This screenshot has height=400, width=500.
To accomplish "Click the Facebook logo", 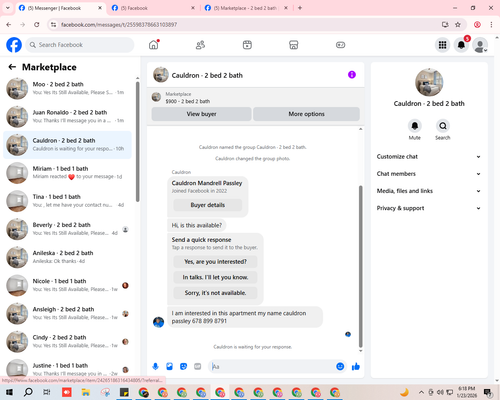I will point(14,45).
